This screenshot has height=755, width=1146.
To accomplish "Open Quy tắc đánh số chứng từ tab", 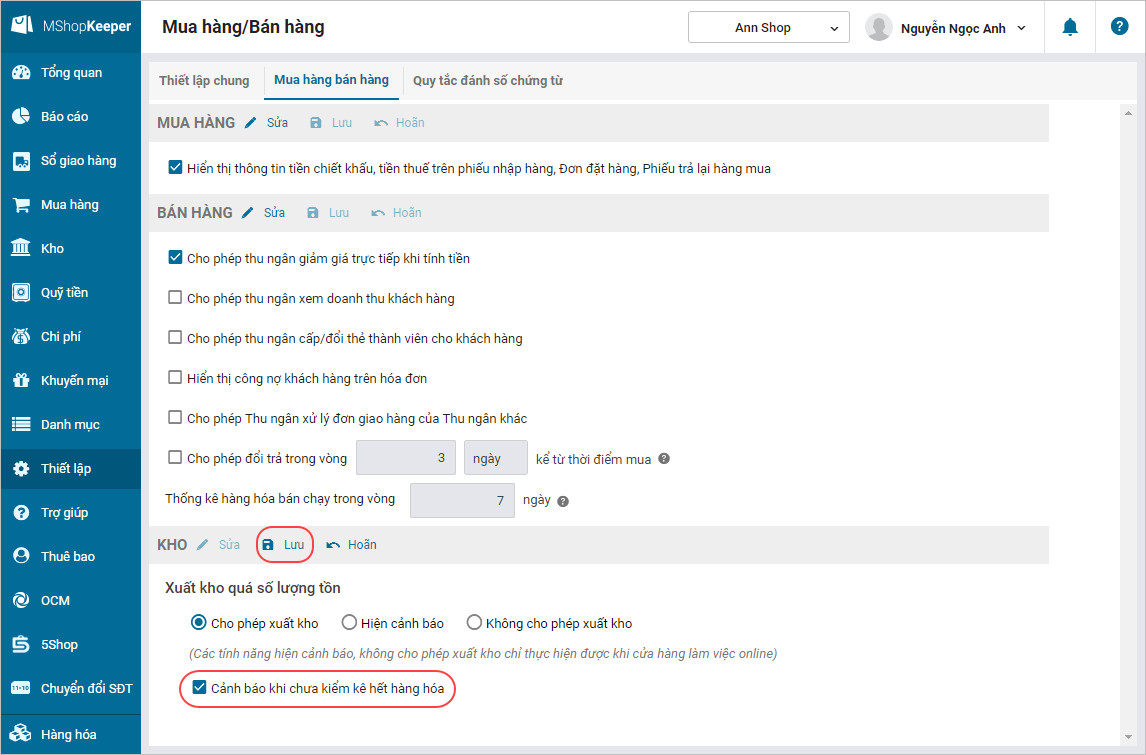I will click(487, 80).
